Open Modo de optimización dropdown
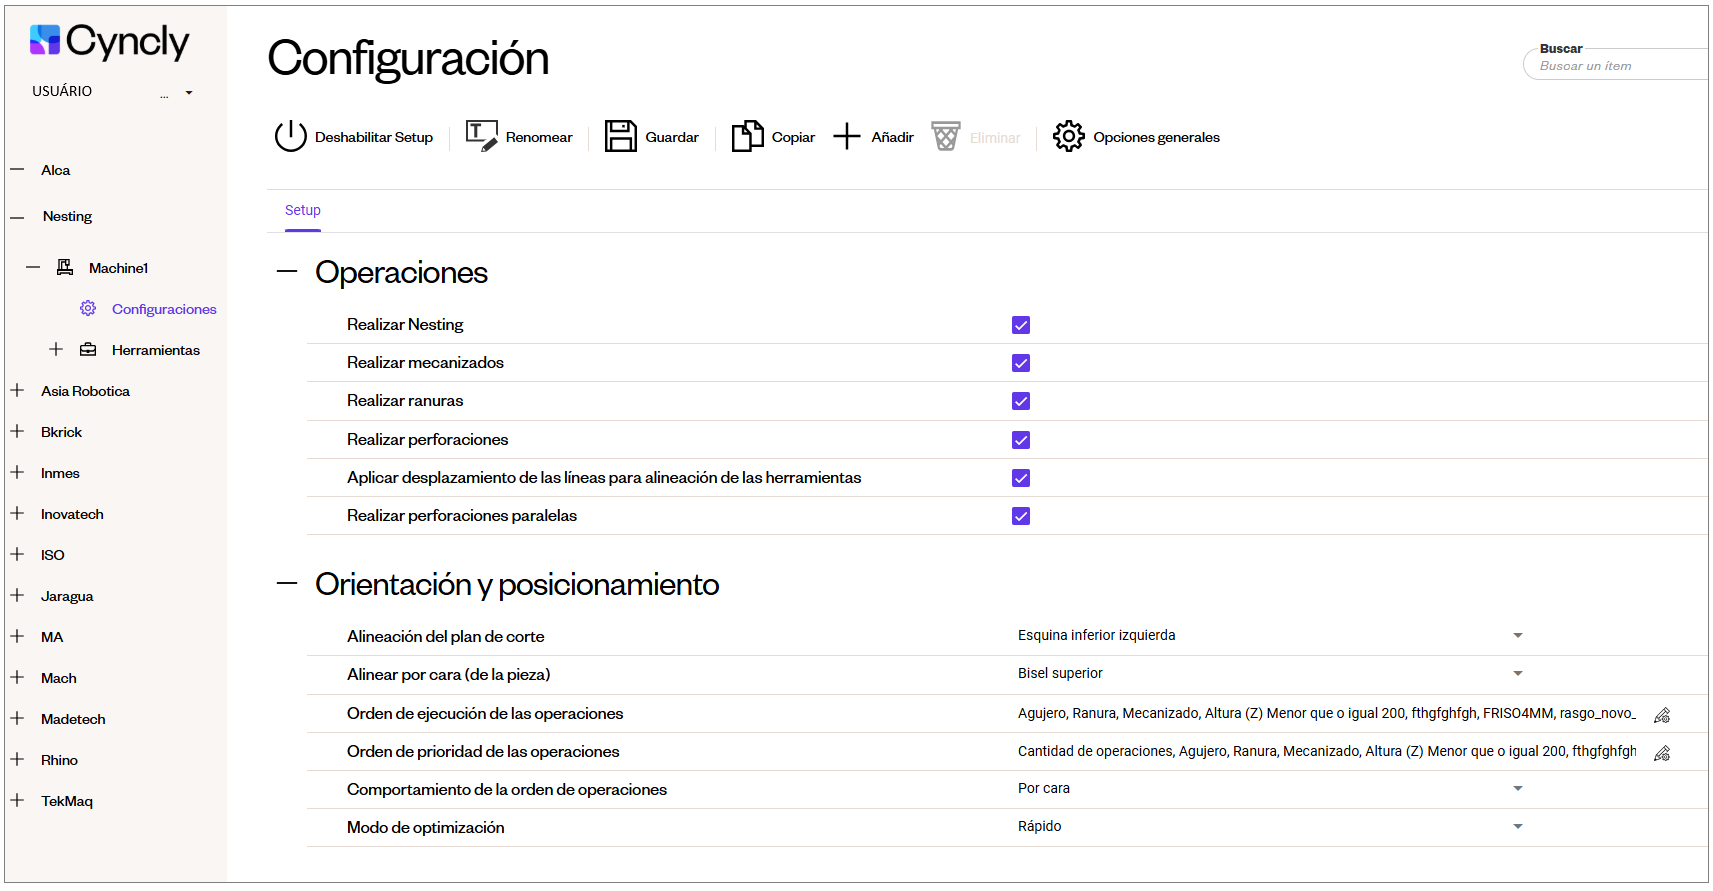The width and height of the screenshot is (1713, 891). [1517, 827]
